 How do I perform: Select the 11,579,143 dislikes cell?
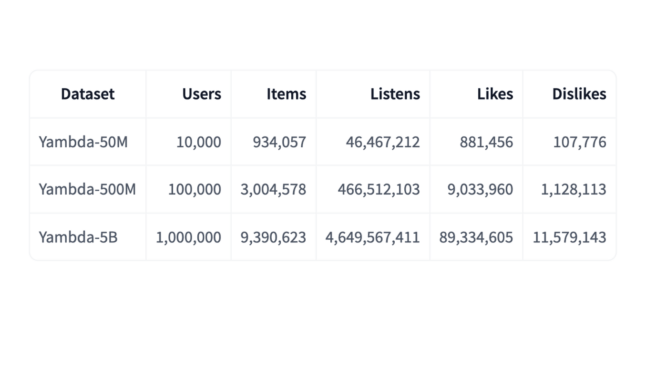[569, 238]
